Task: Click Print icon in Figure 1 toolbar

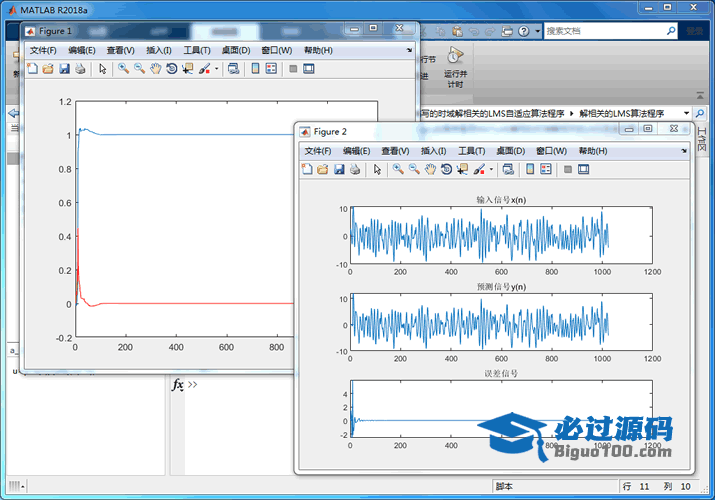Action: (80, 69)
